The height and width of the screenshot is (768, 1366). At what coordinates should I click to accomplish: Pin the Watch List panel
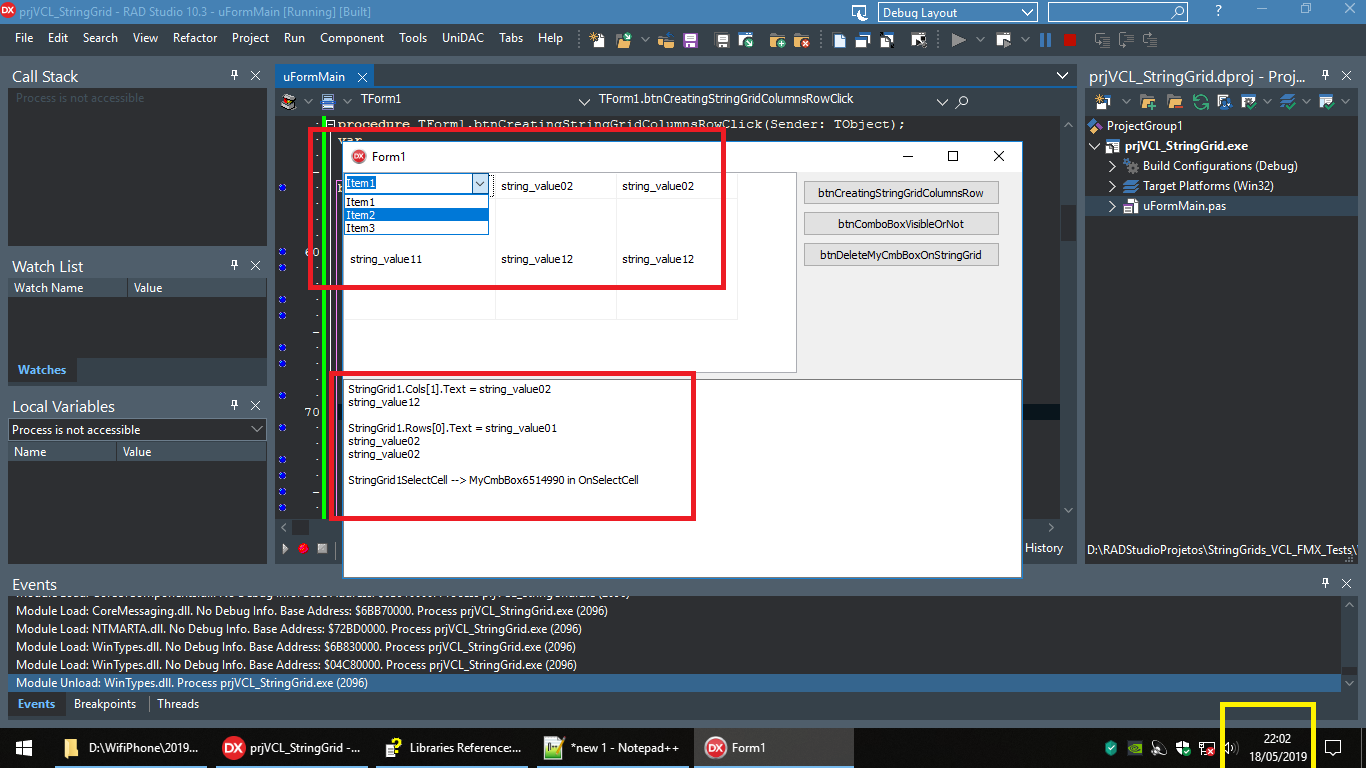tap(234, 266)
